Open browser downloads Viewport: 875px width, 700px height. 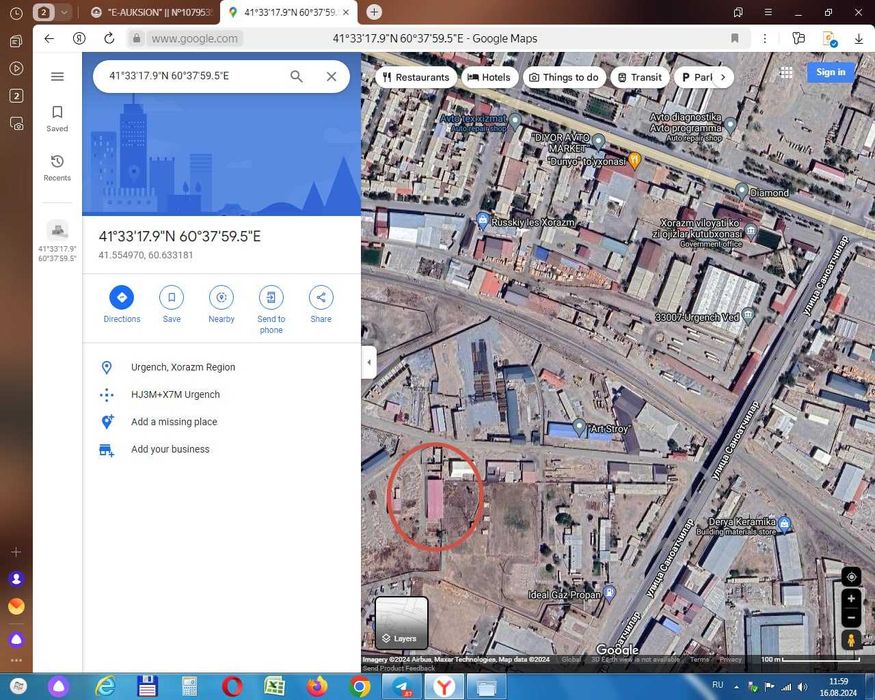(859, 39)
